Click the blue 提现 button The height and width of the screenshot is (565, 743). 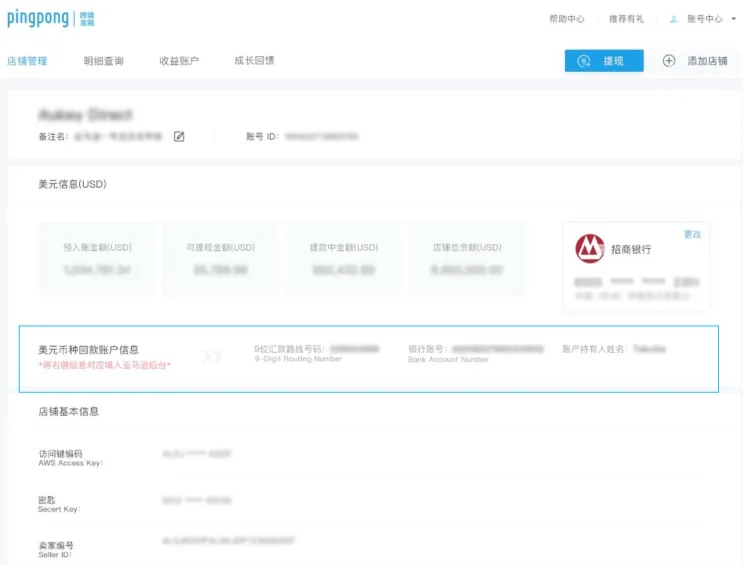click(x=604, y=61)
